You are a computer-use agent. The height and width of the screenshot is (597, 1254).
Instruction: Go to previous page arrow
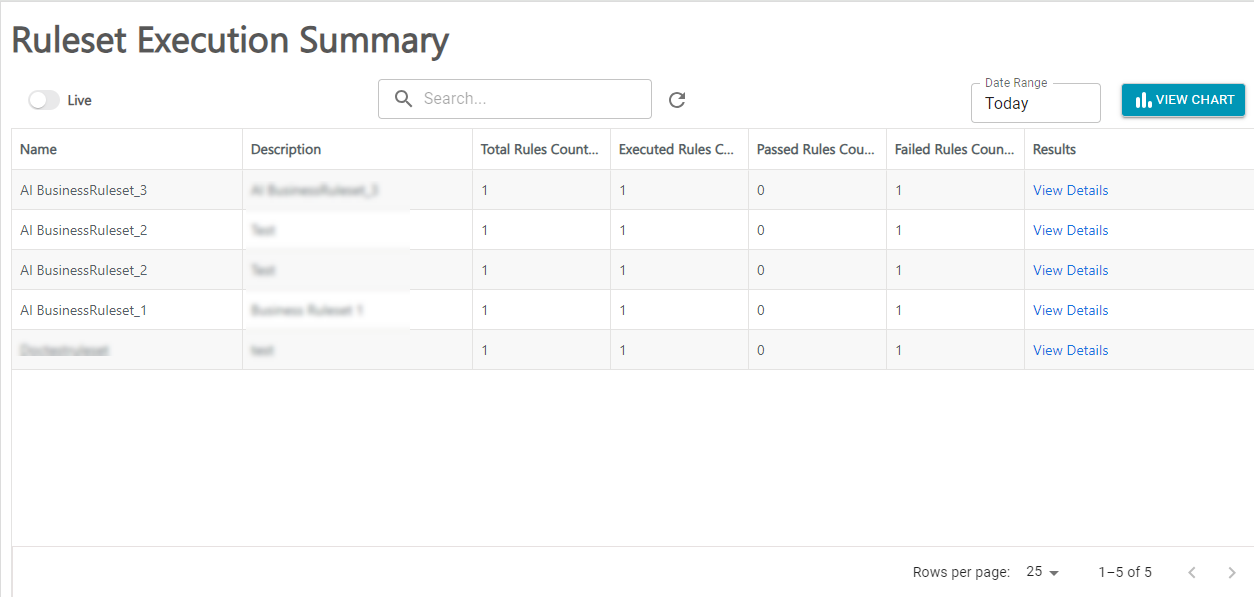[1192, 573]
